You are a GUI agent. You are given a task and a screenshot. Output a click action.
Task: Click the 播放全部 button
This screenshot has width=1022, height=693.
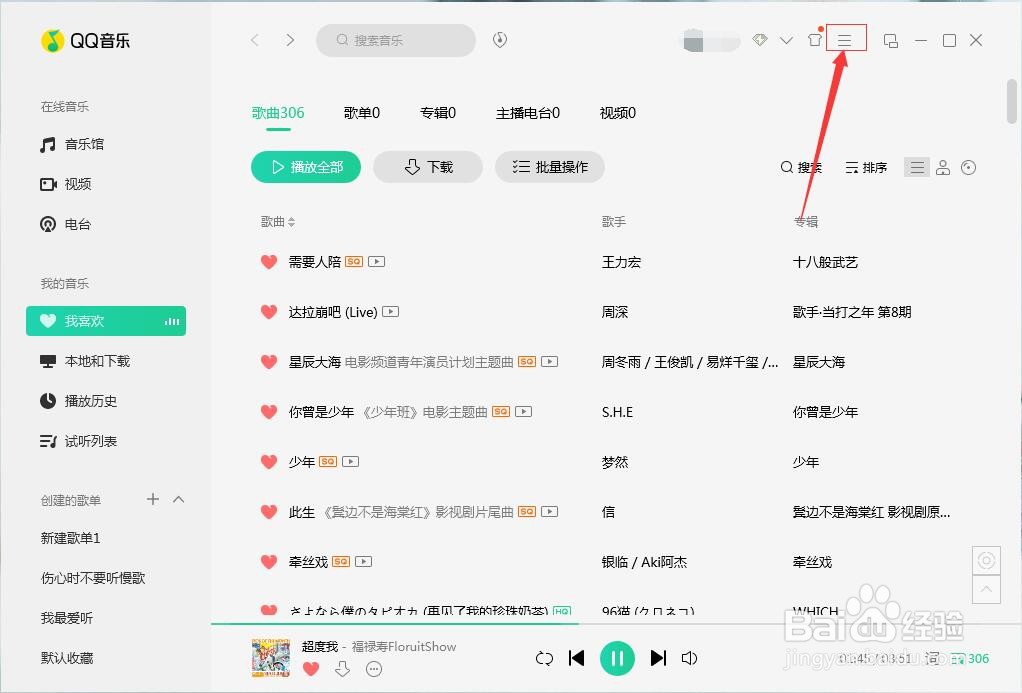[x=305, y=167]
